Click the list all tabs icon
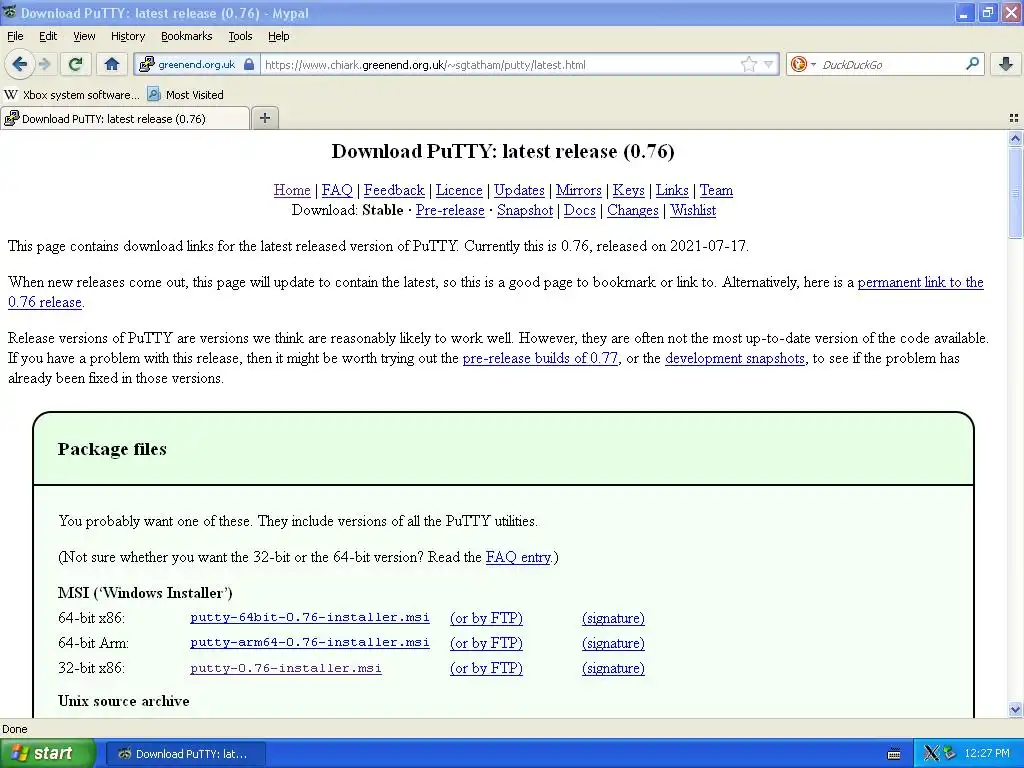The width and height of the screenshot is (1024, 768). (1014, 118)
